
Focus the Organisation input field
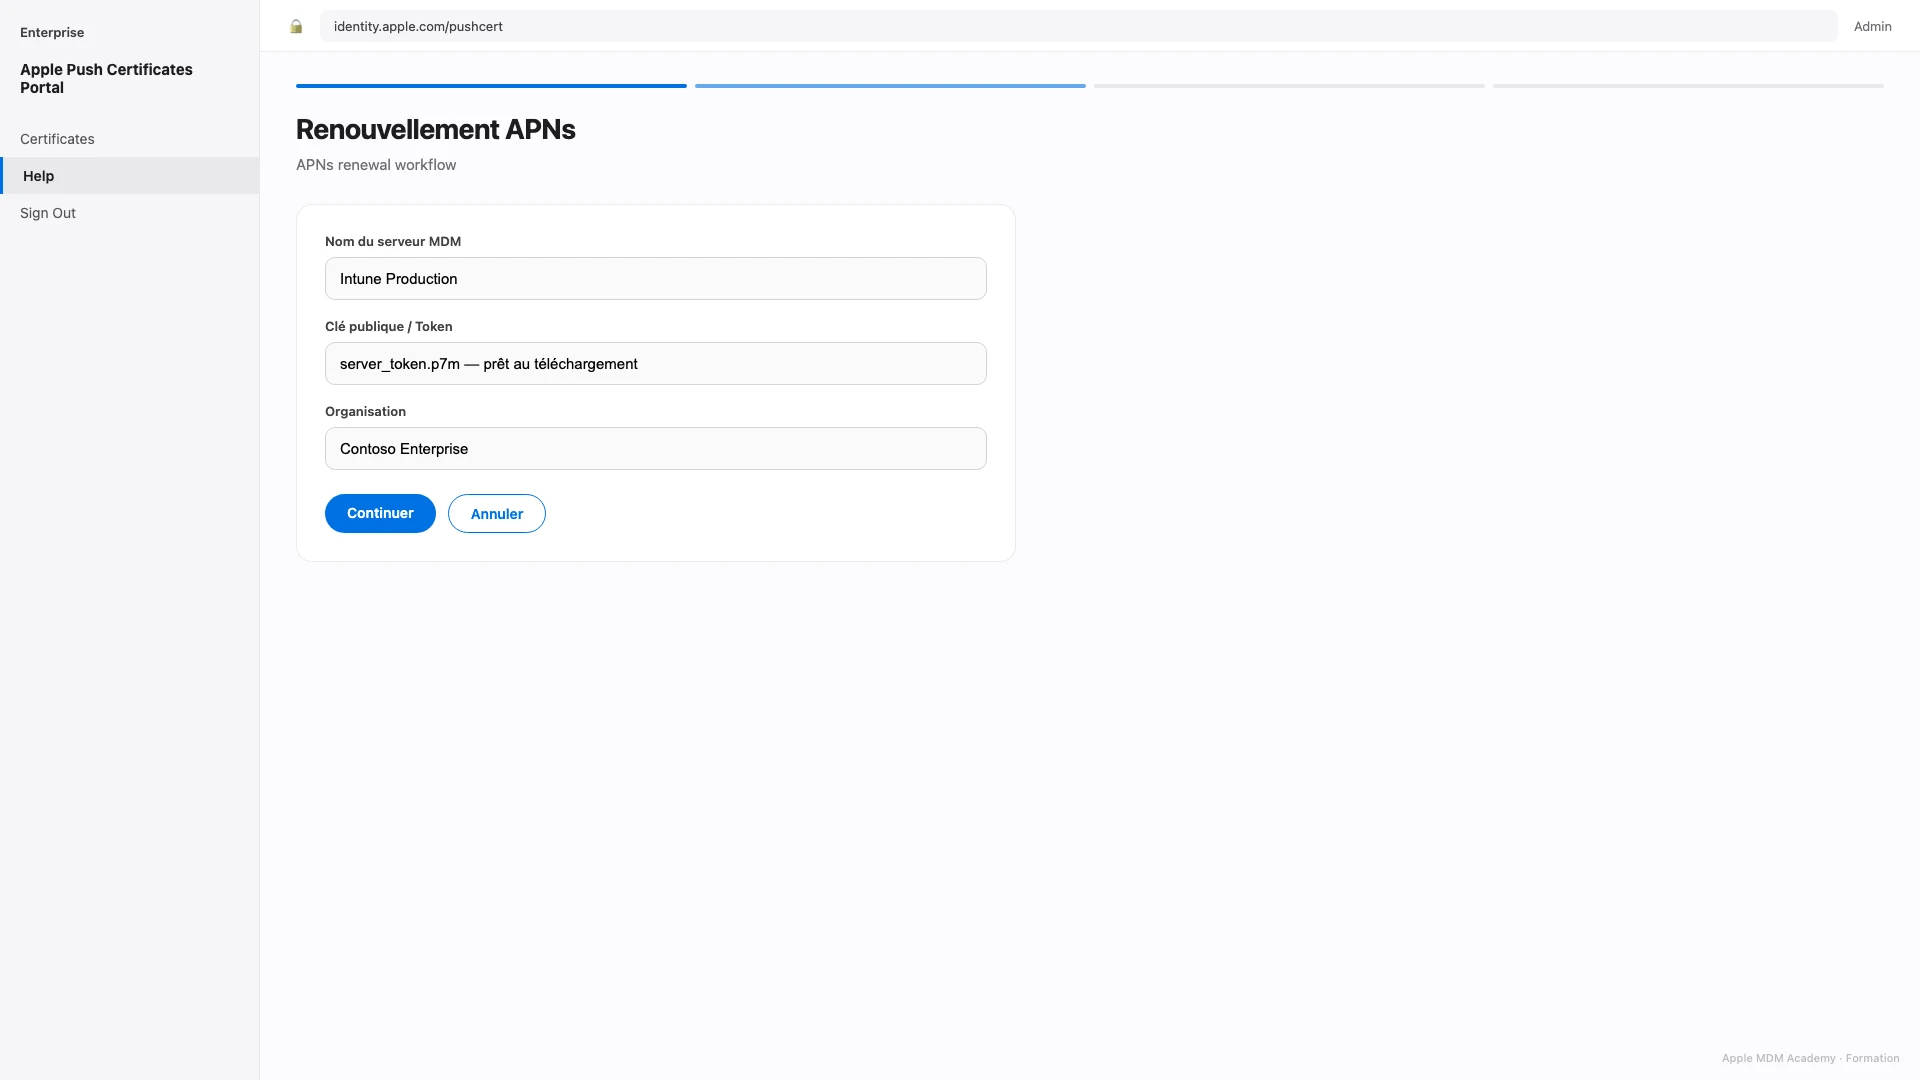(656, 449)
